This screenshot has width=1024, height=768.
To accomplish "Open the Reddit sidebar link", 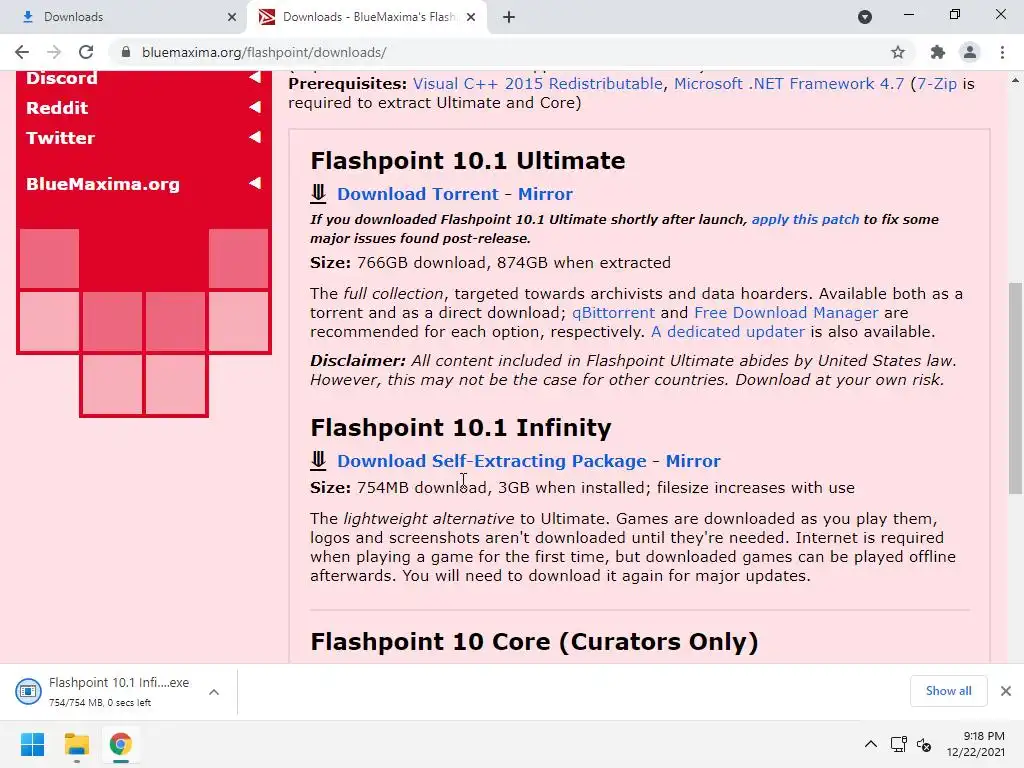I will point(57,108).
